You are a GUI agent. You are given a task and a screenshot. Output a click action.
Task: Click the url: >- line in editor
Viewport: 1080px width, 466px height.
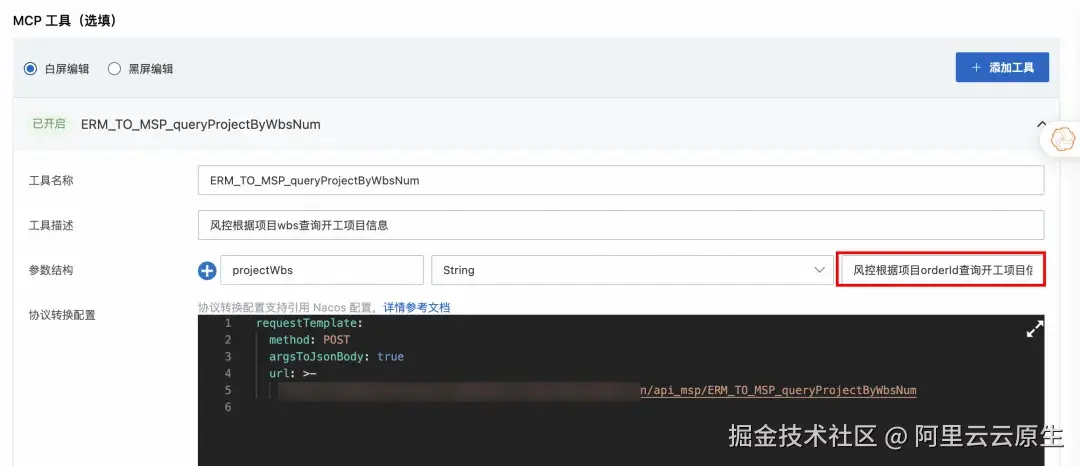(x=293, y=374)
